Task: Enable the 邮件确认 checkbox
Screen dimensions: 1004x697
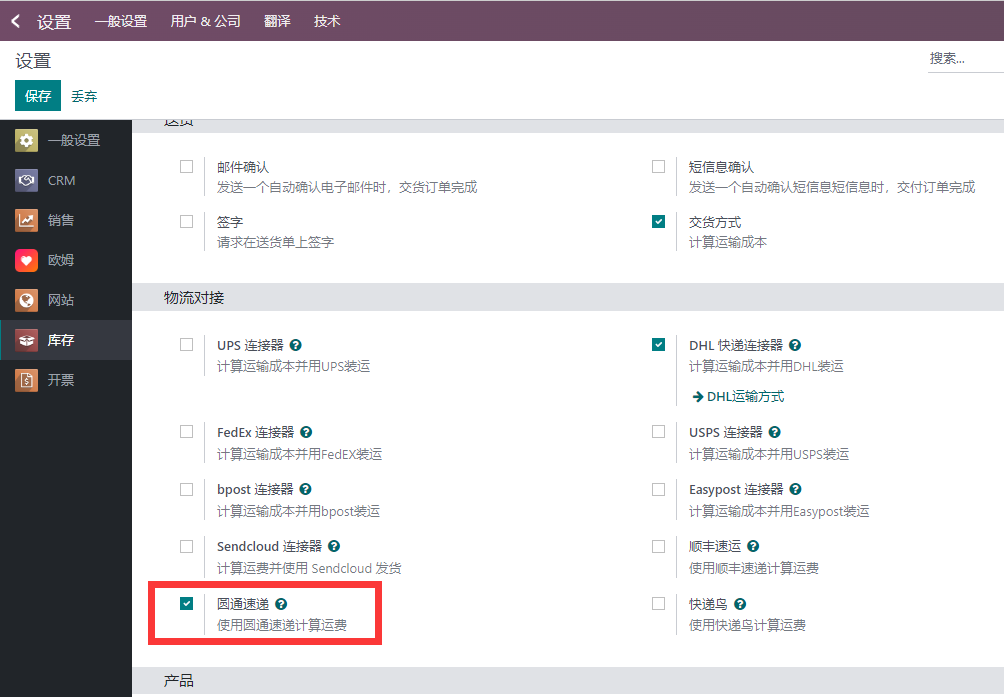Action: 186,166
